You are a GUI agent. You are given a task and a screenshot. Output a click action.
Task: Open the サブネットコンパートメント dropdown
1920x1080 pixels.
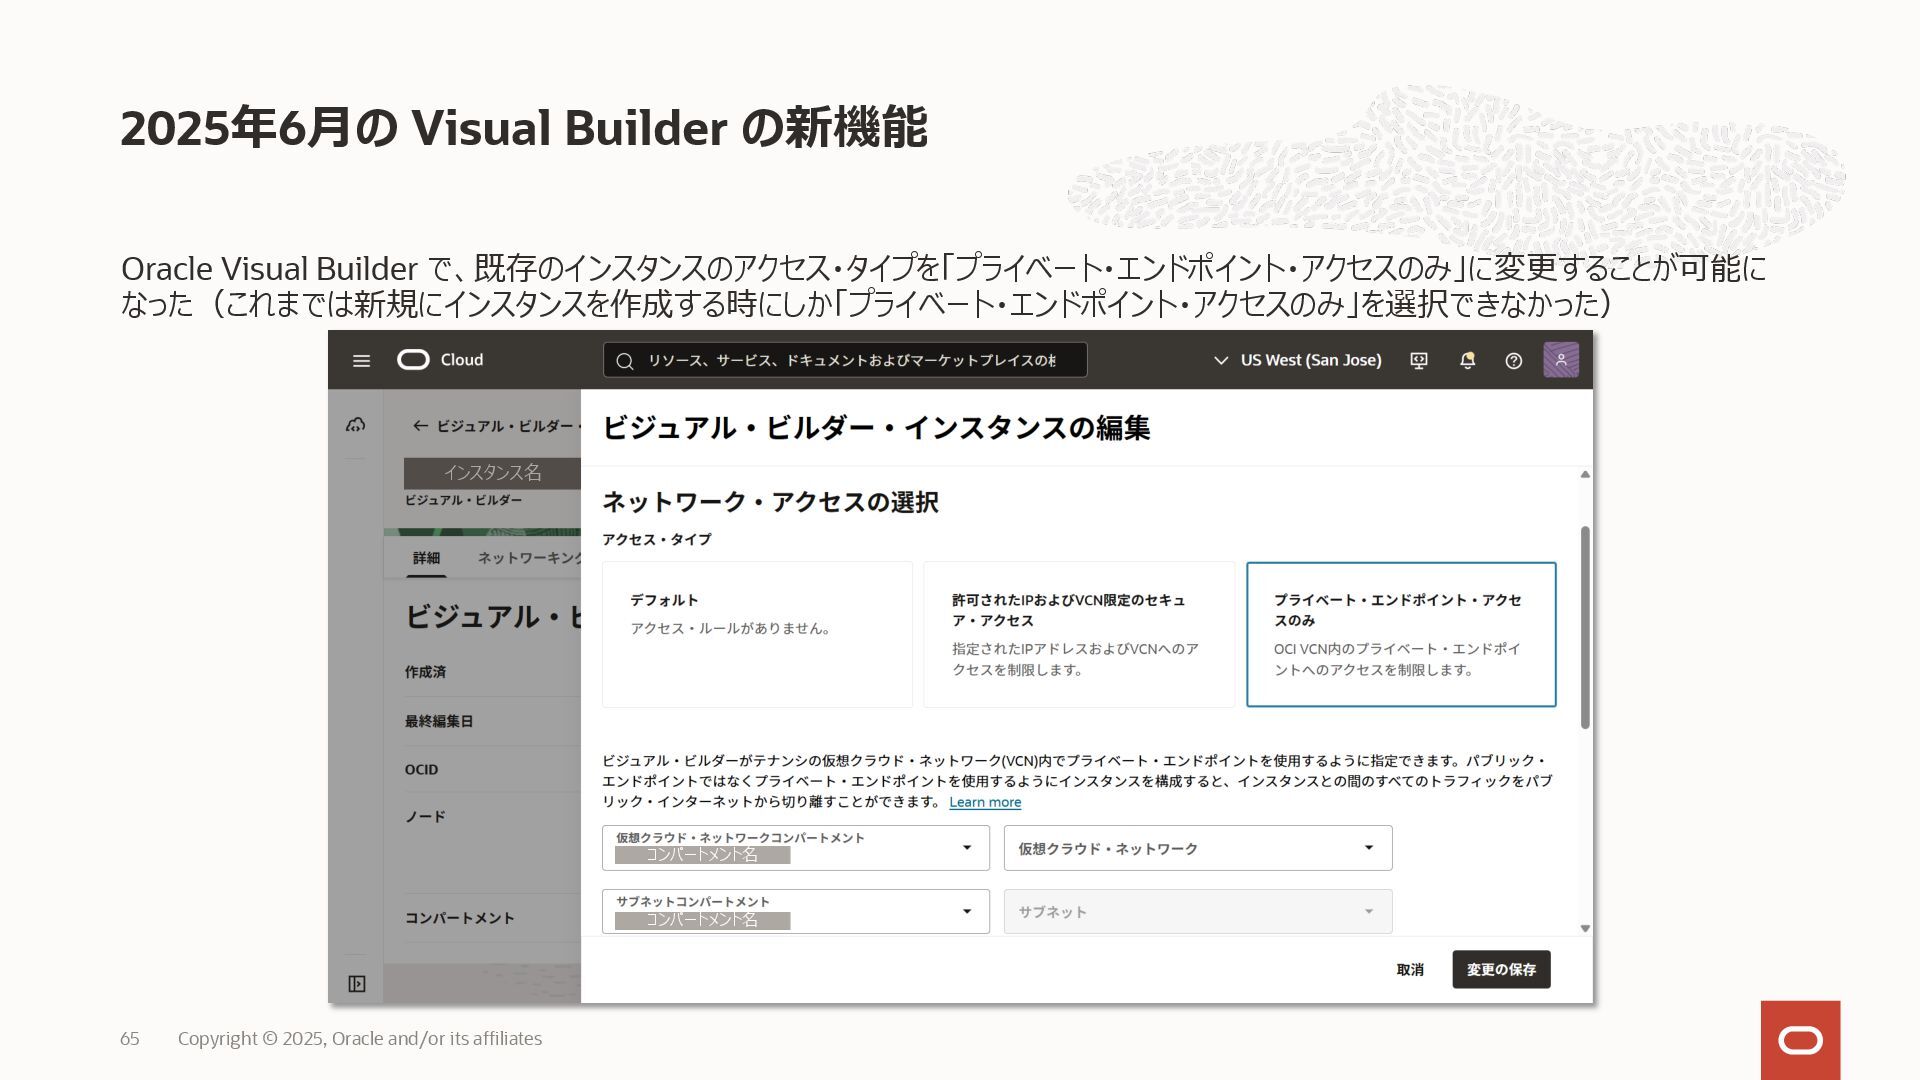pos(796,912)
